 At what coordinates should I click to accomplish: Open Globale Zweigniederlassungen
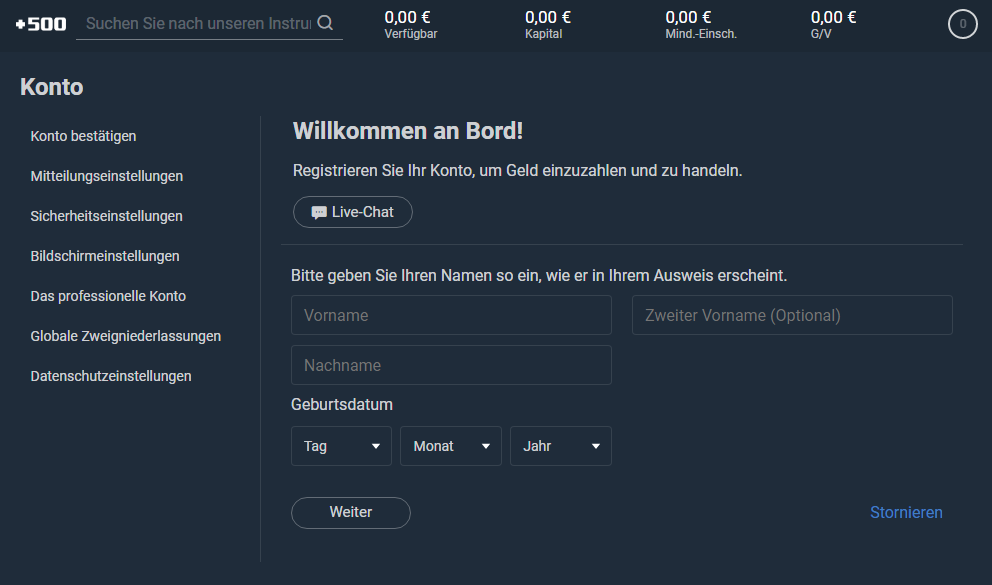(126, 336)
